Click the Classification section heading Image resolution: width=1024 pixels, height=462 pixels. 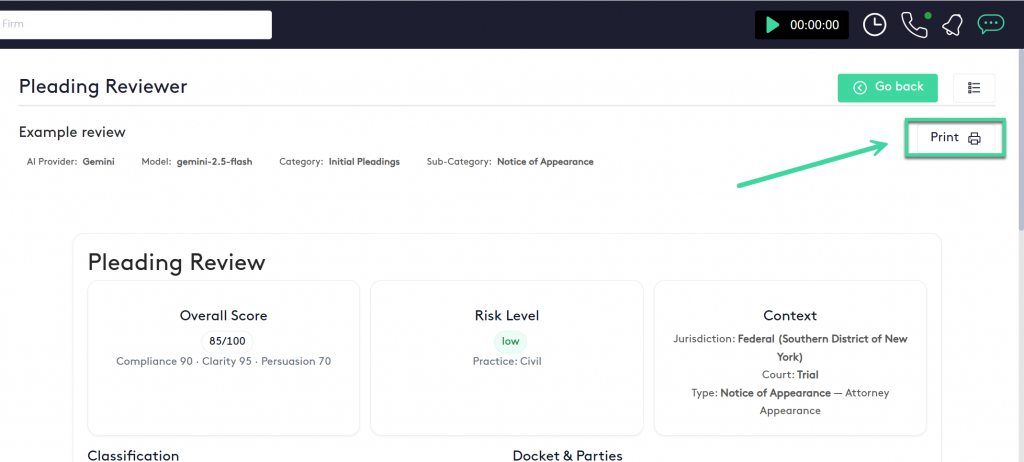point(133,455)
